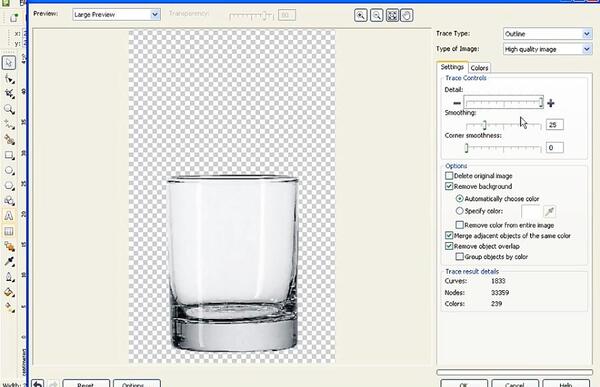
Task: Activate the pan hand preview icon
Action: (407, 15)
